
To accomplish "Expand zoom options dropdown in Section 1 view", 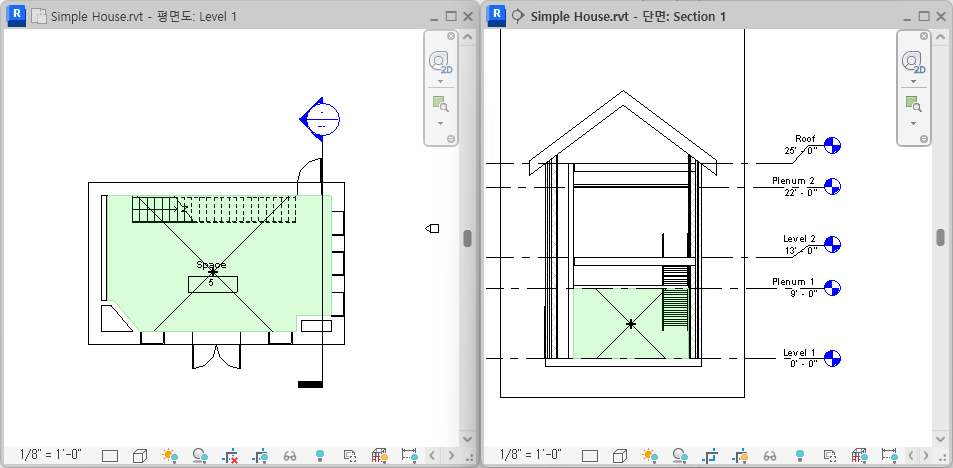I will [913, 123].
